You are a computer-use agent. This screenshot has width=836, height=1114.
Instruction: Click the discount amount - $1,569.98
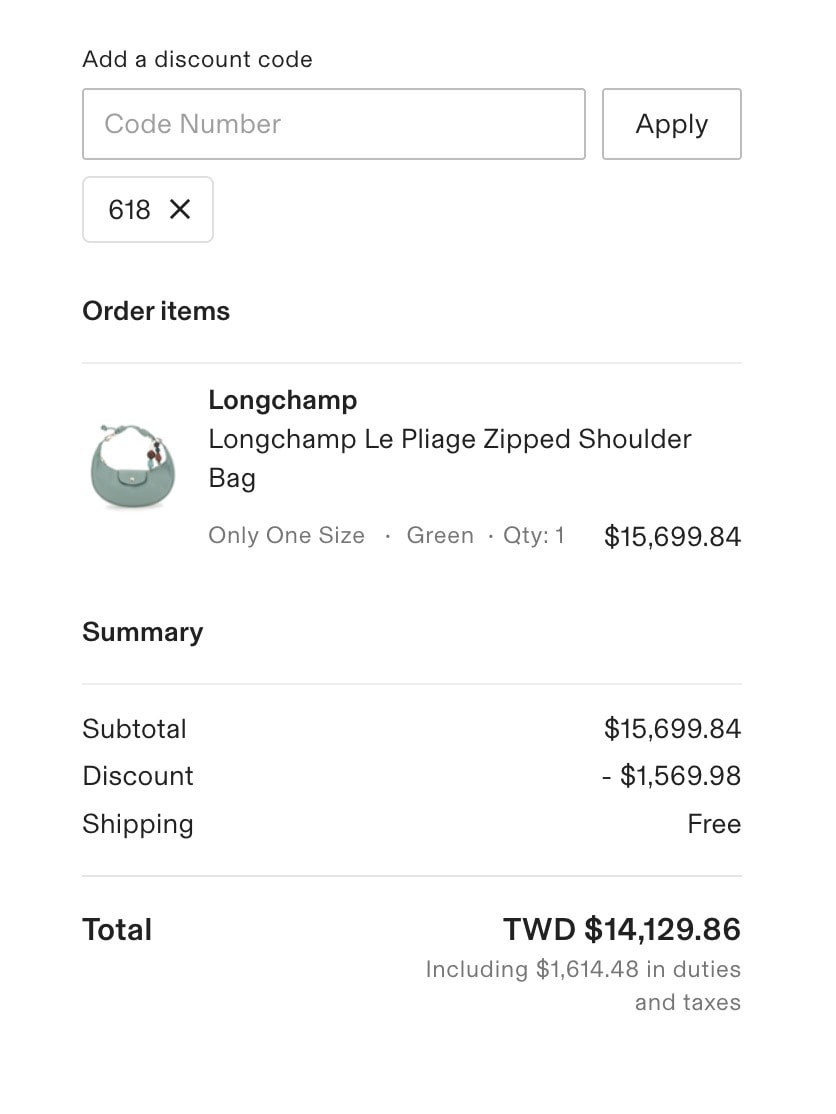coord(671,776)
